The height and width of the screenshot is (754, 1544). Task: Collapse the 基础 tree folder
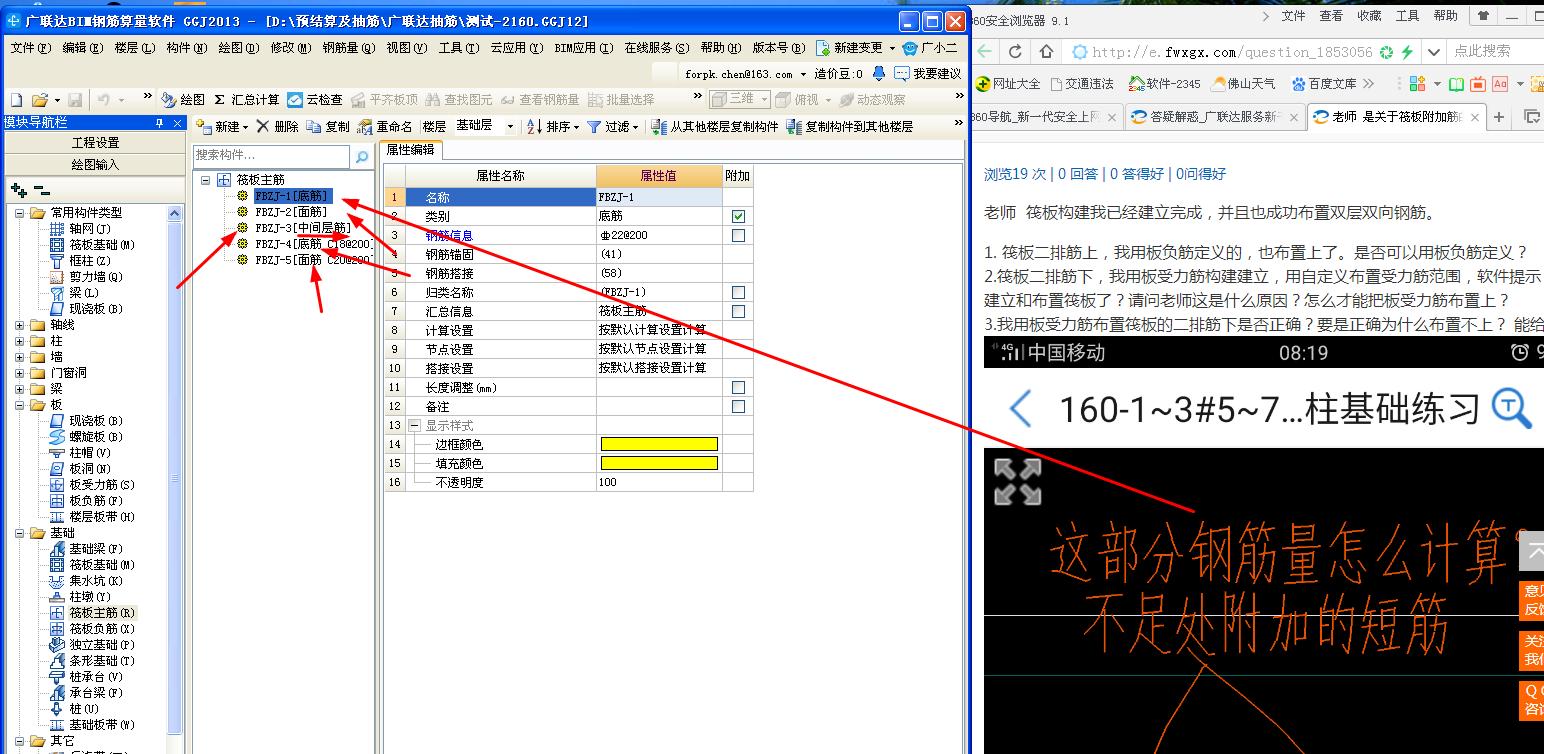(x=20, y=533)
